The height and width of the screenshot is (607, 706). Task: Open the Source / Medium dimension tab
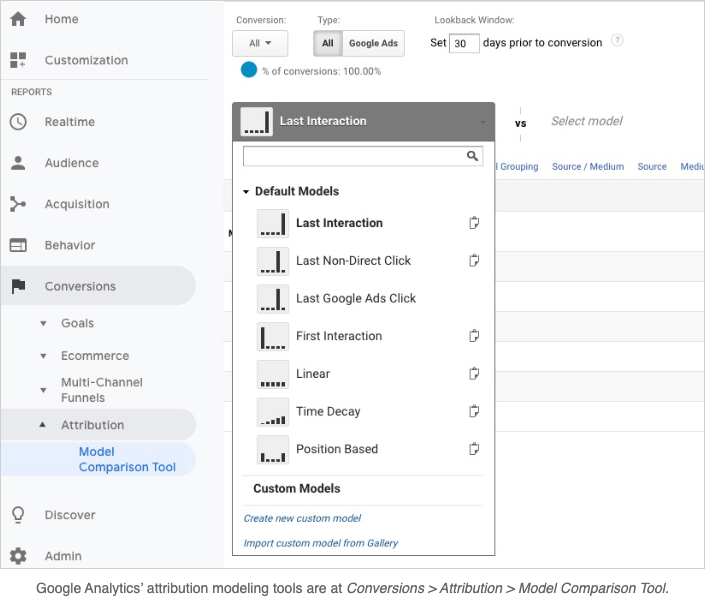click(588, 167)
